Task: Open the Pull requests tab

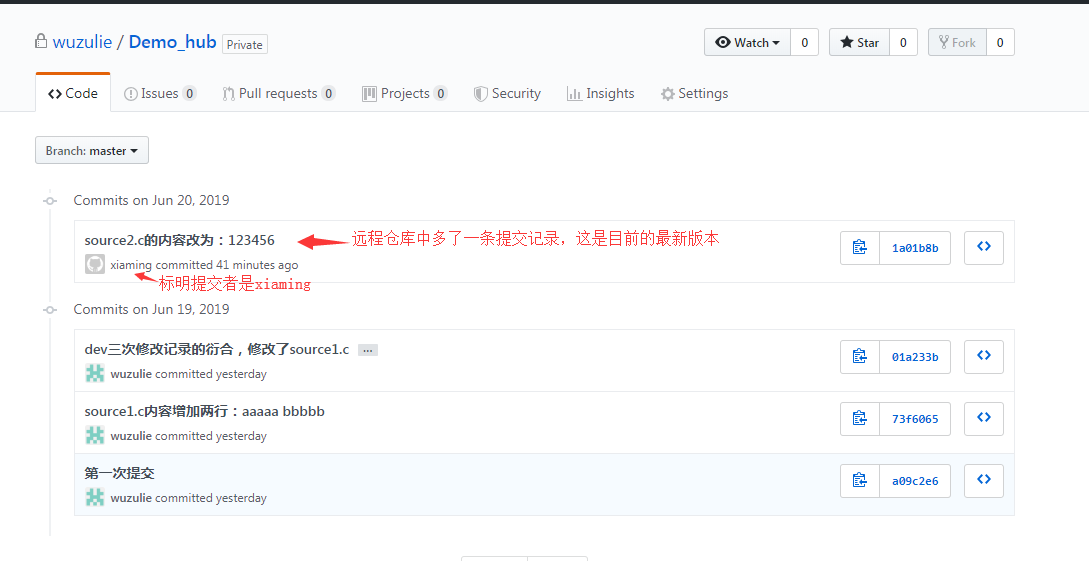Action: (x=279, y=93)
